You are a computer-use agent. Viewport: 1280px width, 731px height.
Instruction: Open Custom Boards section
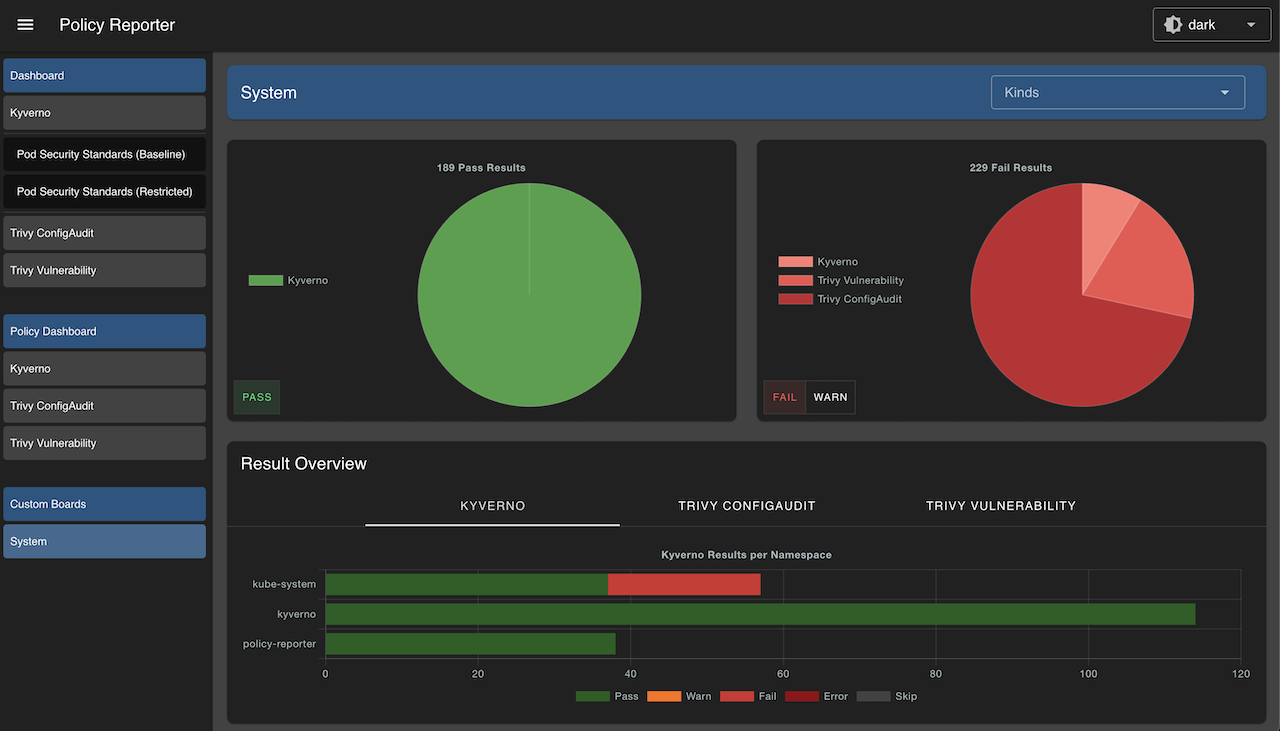coord(104,504)
